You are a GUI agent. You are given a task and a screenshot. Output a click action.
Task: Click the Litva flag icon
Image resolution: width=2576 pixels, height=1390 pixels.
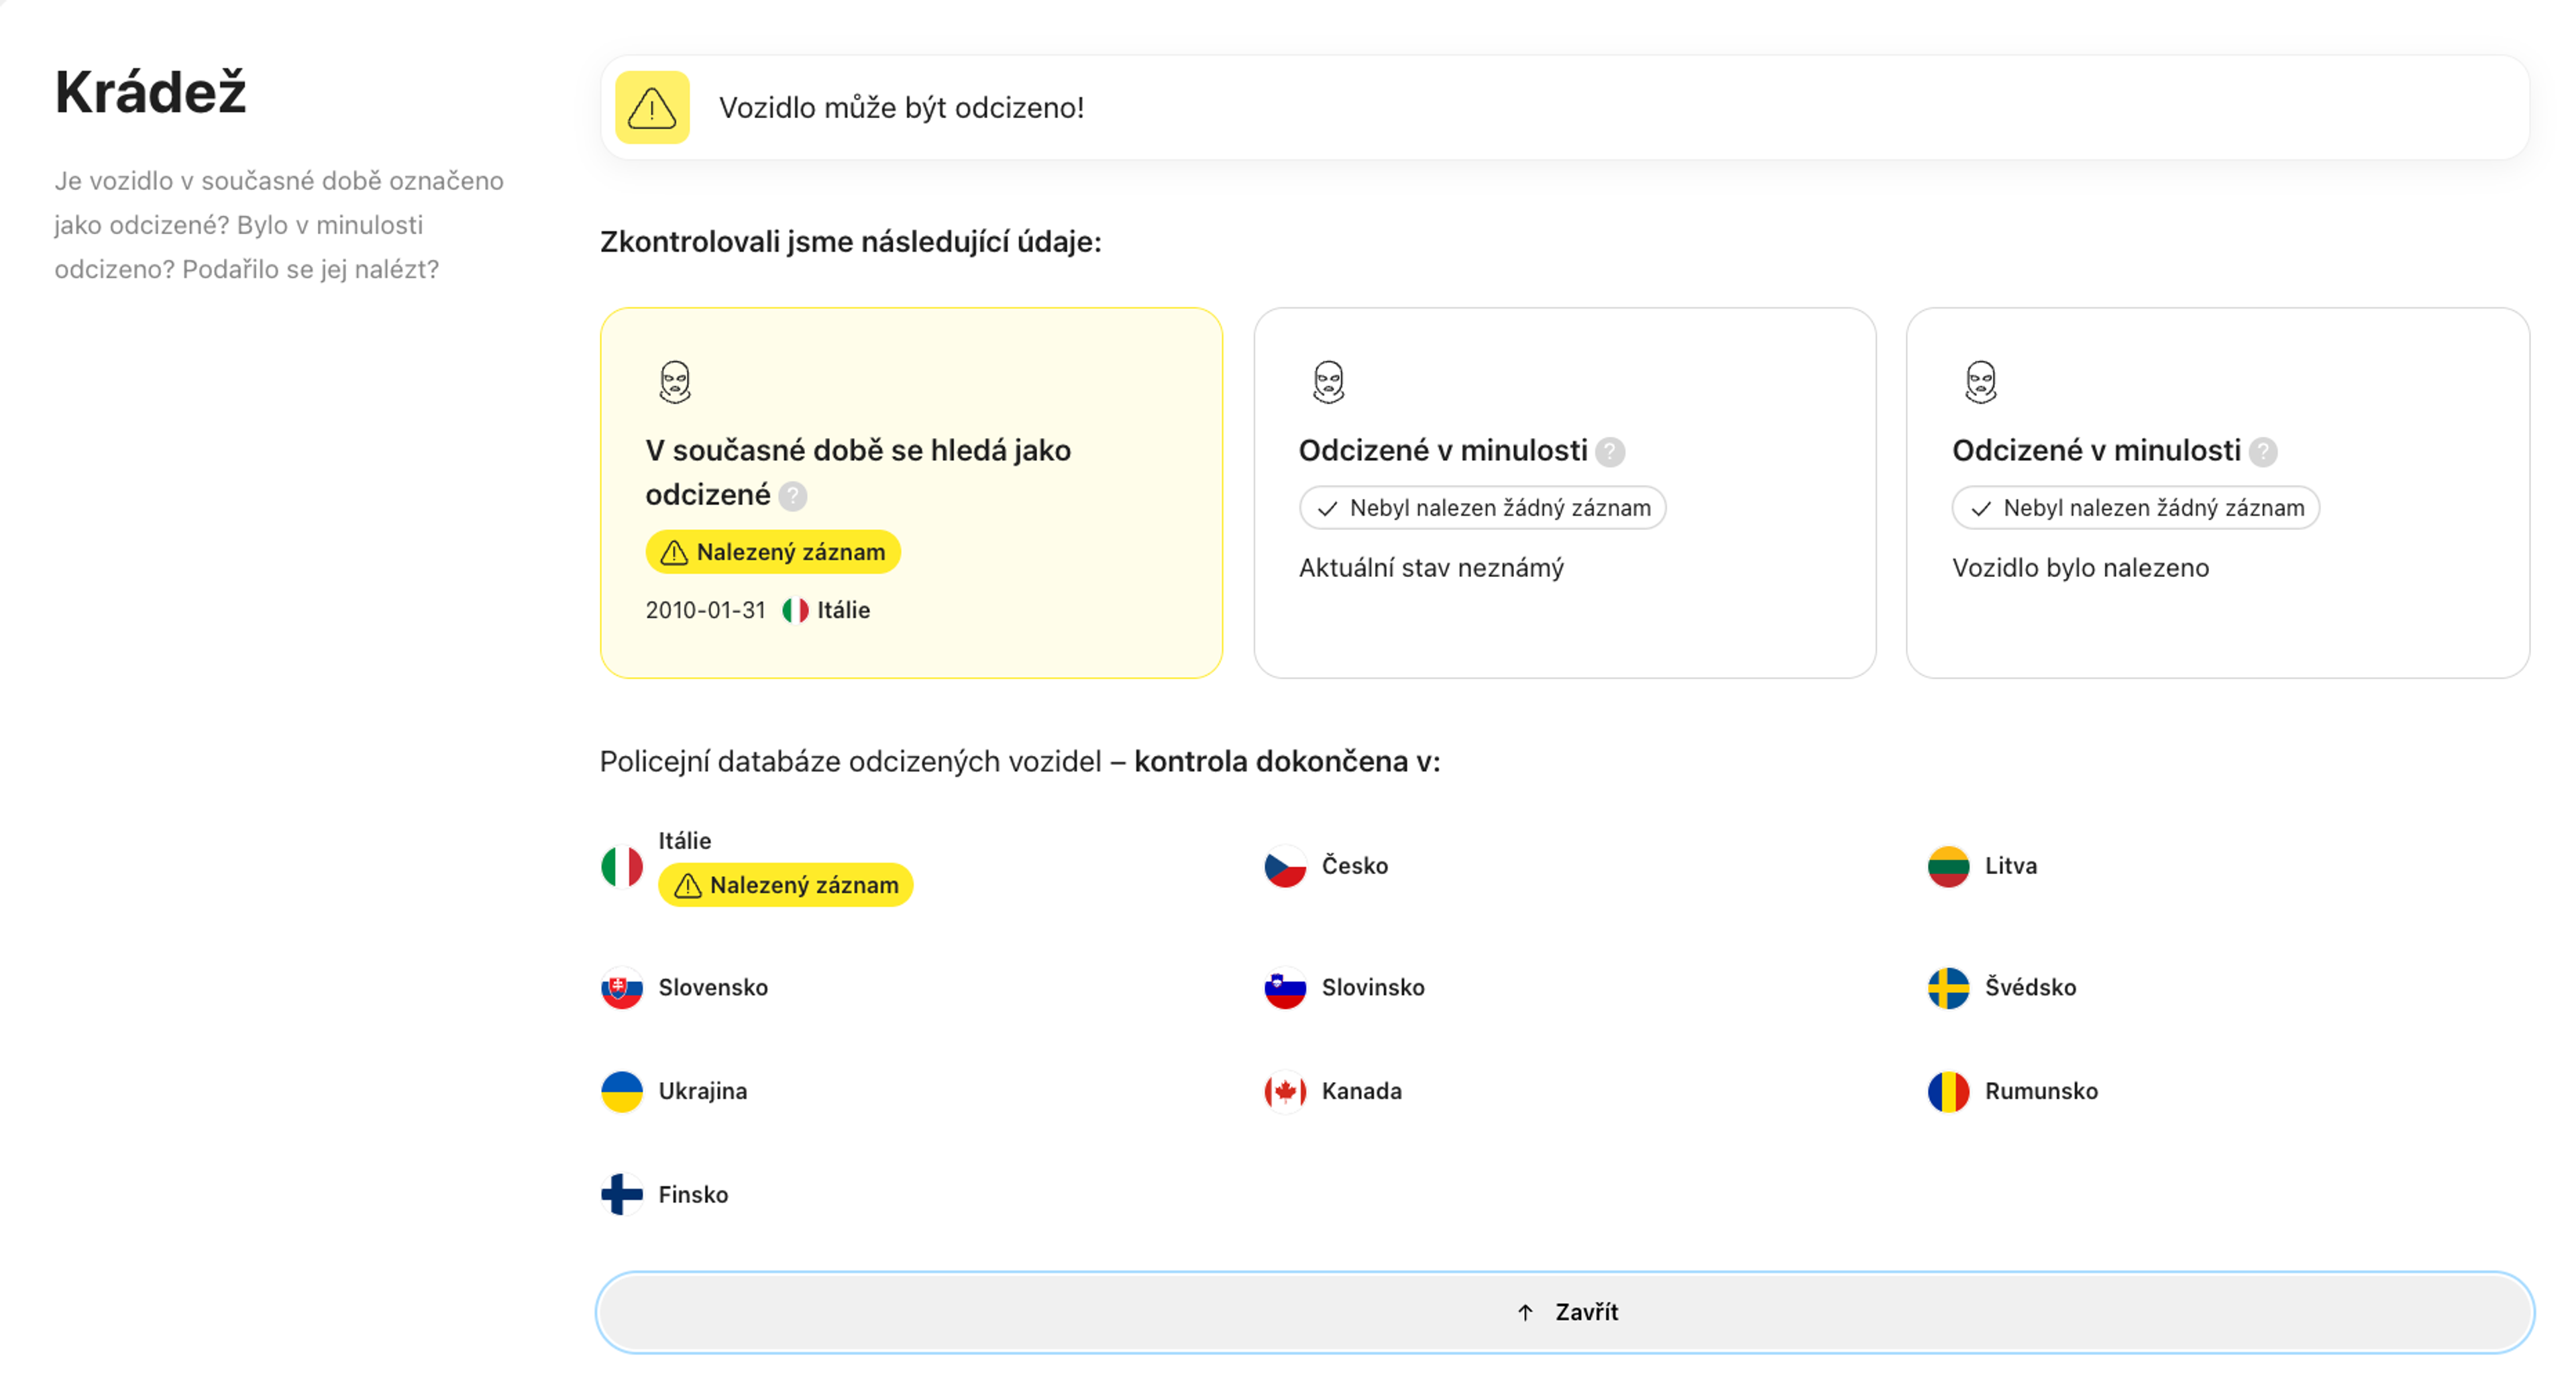pos(1948,866)
